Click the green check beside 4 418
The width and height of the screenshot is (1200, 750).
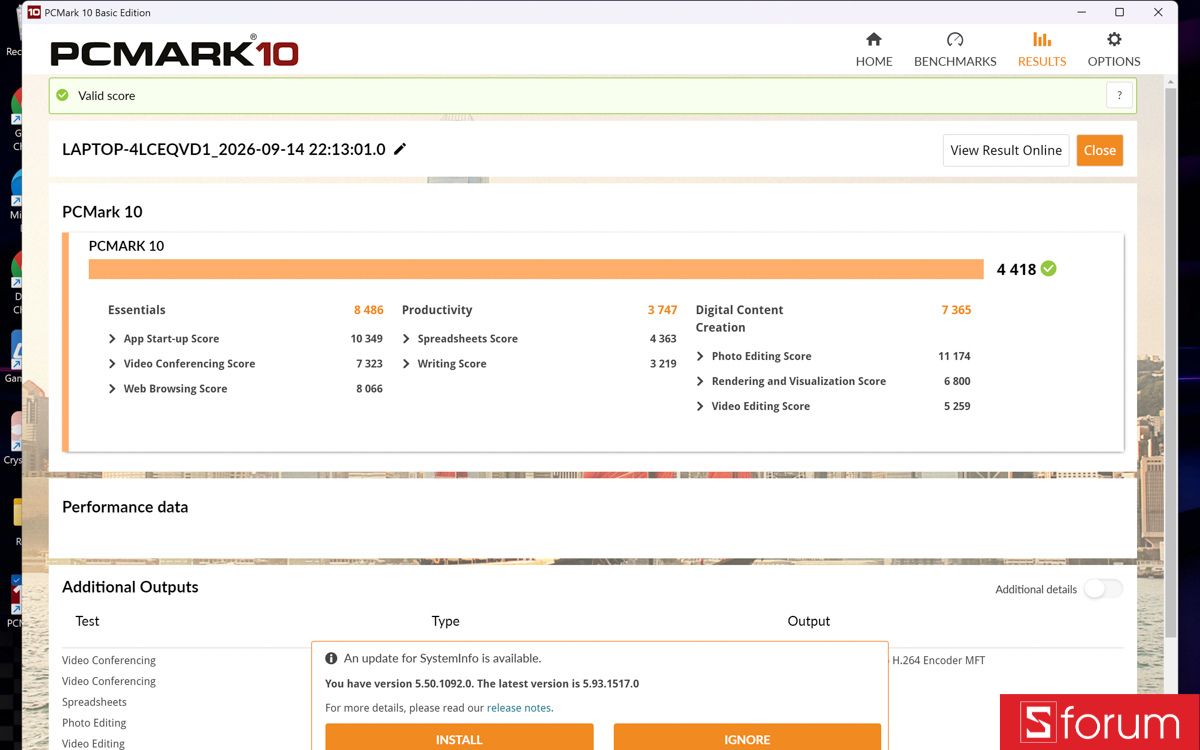point(1048,268)
